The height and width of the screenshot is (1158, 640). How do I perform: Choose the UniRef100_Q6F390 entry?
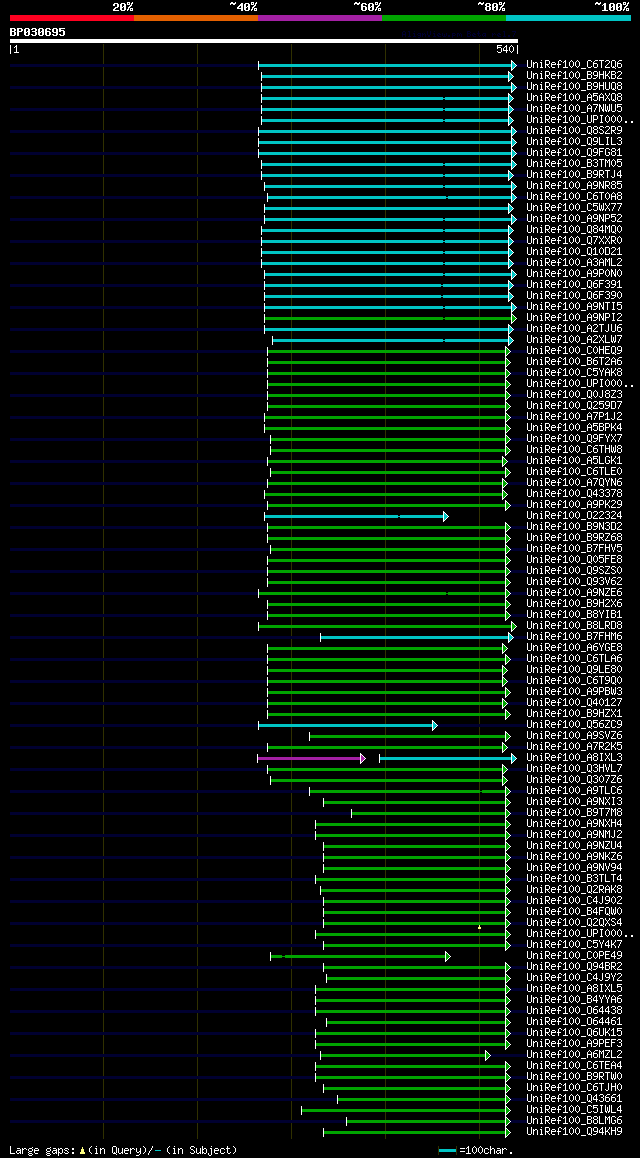pyautogui.click(x=574, y=295)
